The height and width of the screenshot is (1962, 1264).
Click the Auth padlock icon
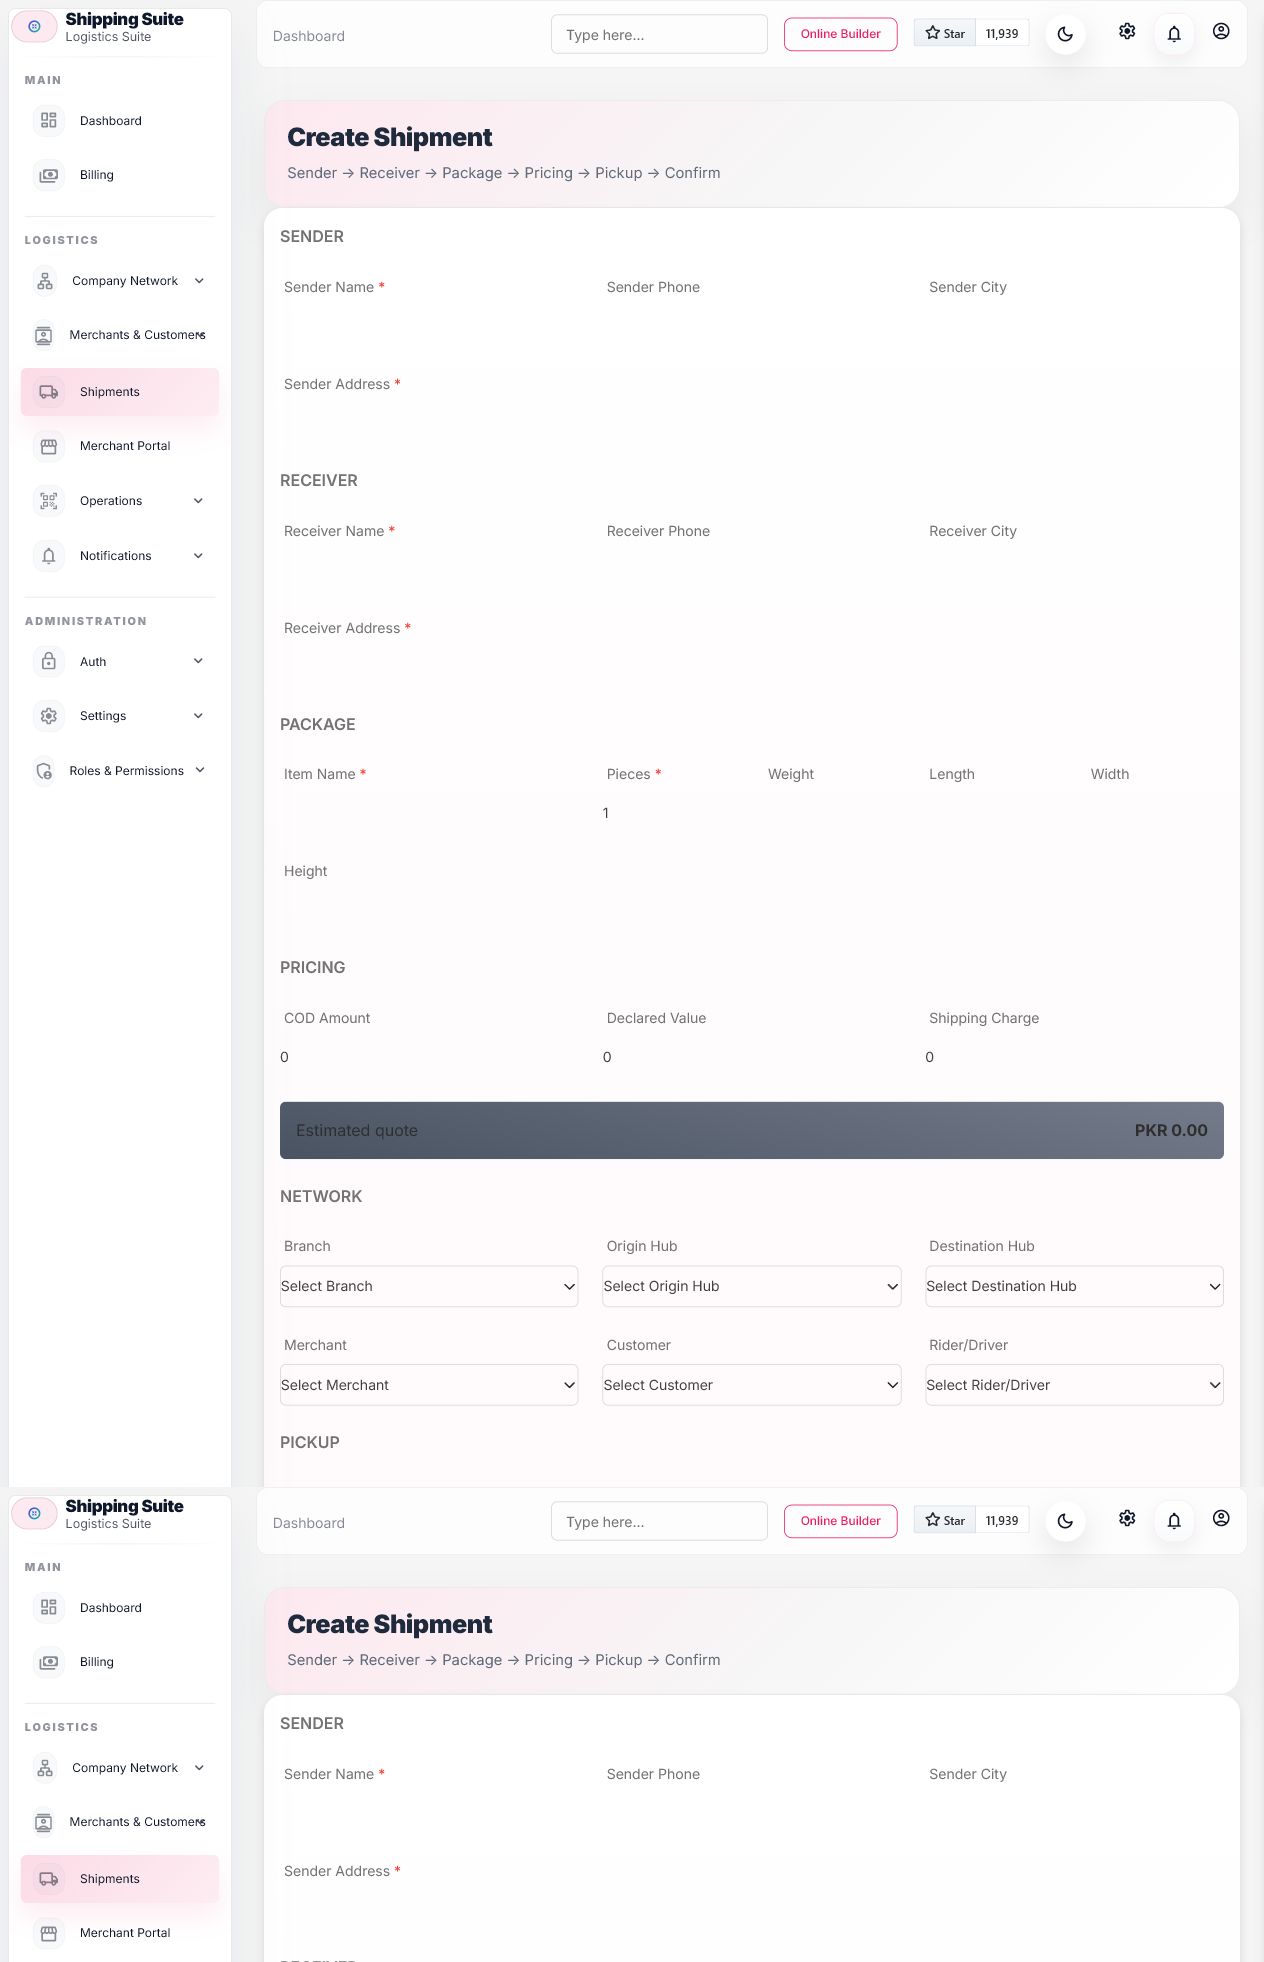point(48,662)
